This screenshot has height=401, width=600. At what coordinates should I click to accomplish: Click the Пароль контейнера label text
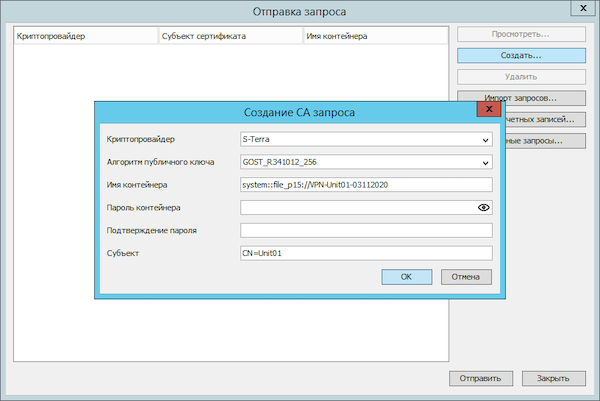143,208
